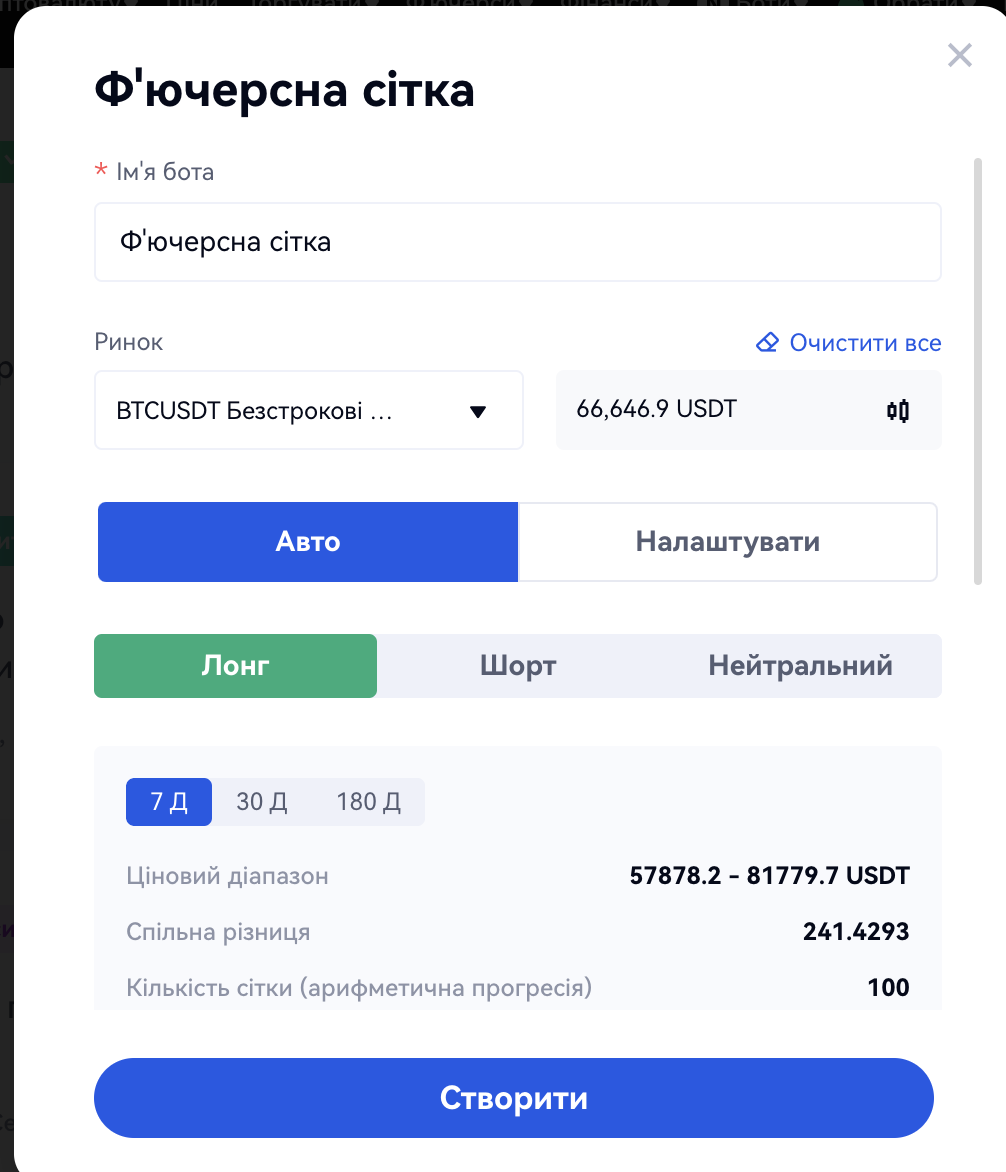Switch to the Налаштувати tab
The image size is (1006, 1172).
tap(727, 542)
